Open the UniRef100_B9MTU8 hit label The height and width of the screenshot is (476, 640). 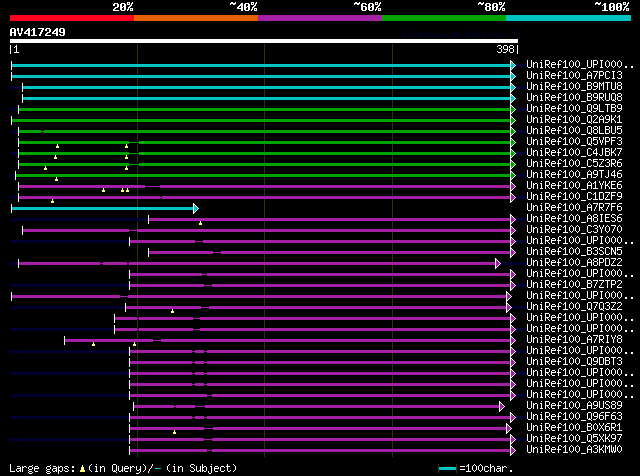coord(574,87)
